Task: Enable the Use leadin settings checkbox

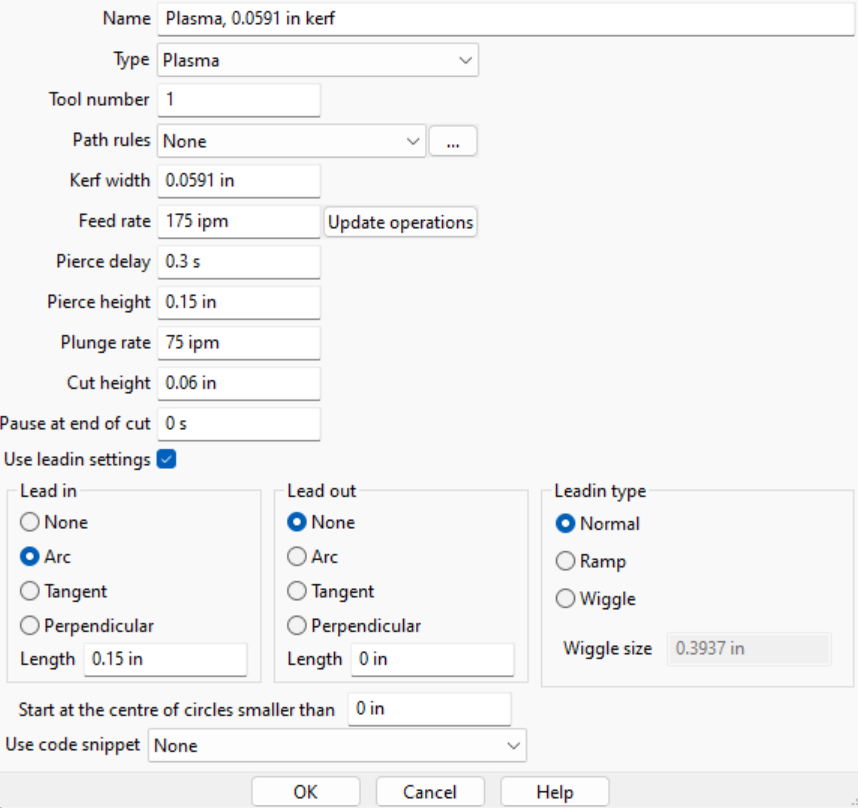Action: click(x=168, y=460)
